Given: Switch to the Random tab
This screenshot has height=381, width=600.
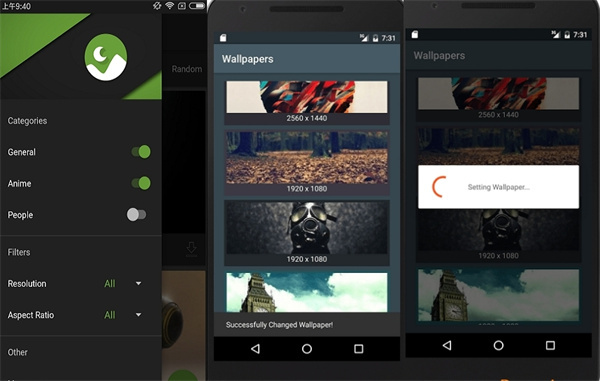Looking at the screenshot, I should click(187, 69).
